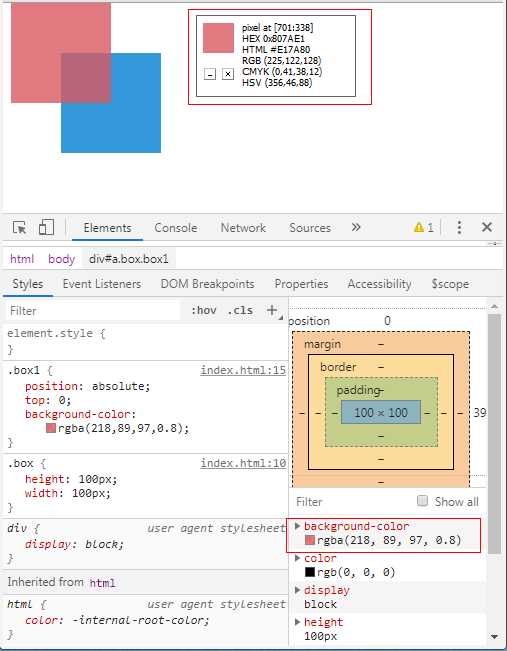The height and width of the screenshot is (651, 507).
Task: Open the DOM Breakpoints sub-tab
Action: pyautogui.click(x=207, y=284)
